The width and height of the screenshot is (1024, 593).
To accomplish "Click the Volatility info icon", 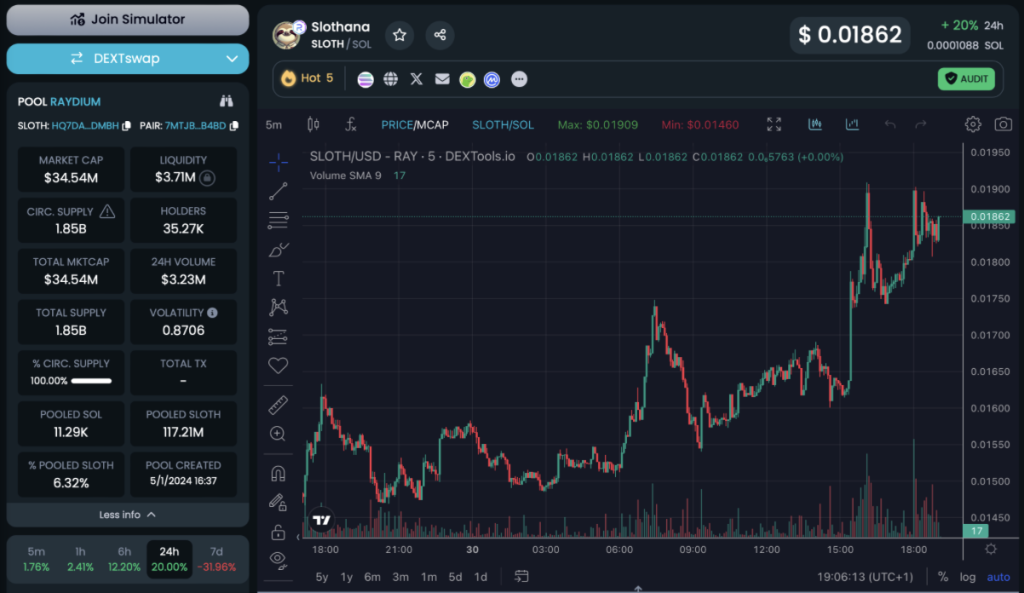I will coord(212,313).
